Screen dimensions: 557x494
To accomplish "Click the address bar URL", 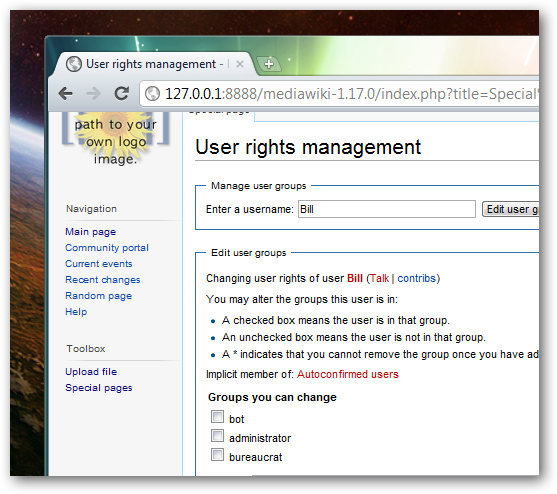I will pyautogui.click(x=352, y=94).
